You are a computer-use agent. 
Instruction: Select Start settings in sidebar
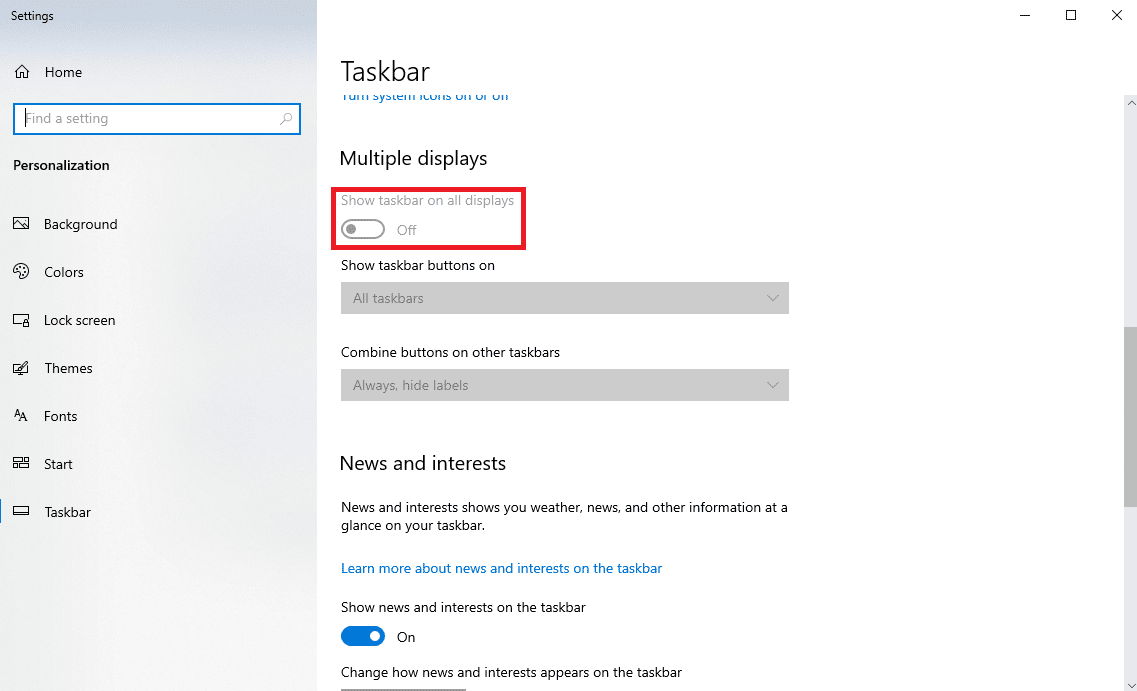pyautogui.click(x=58, y=464)
